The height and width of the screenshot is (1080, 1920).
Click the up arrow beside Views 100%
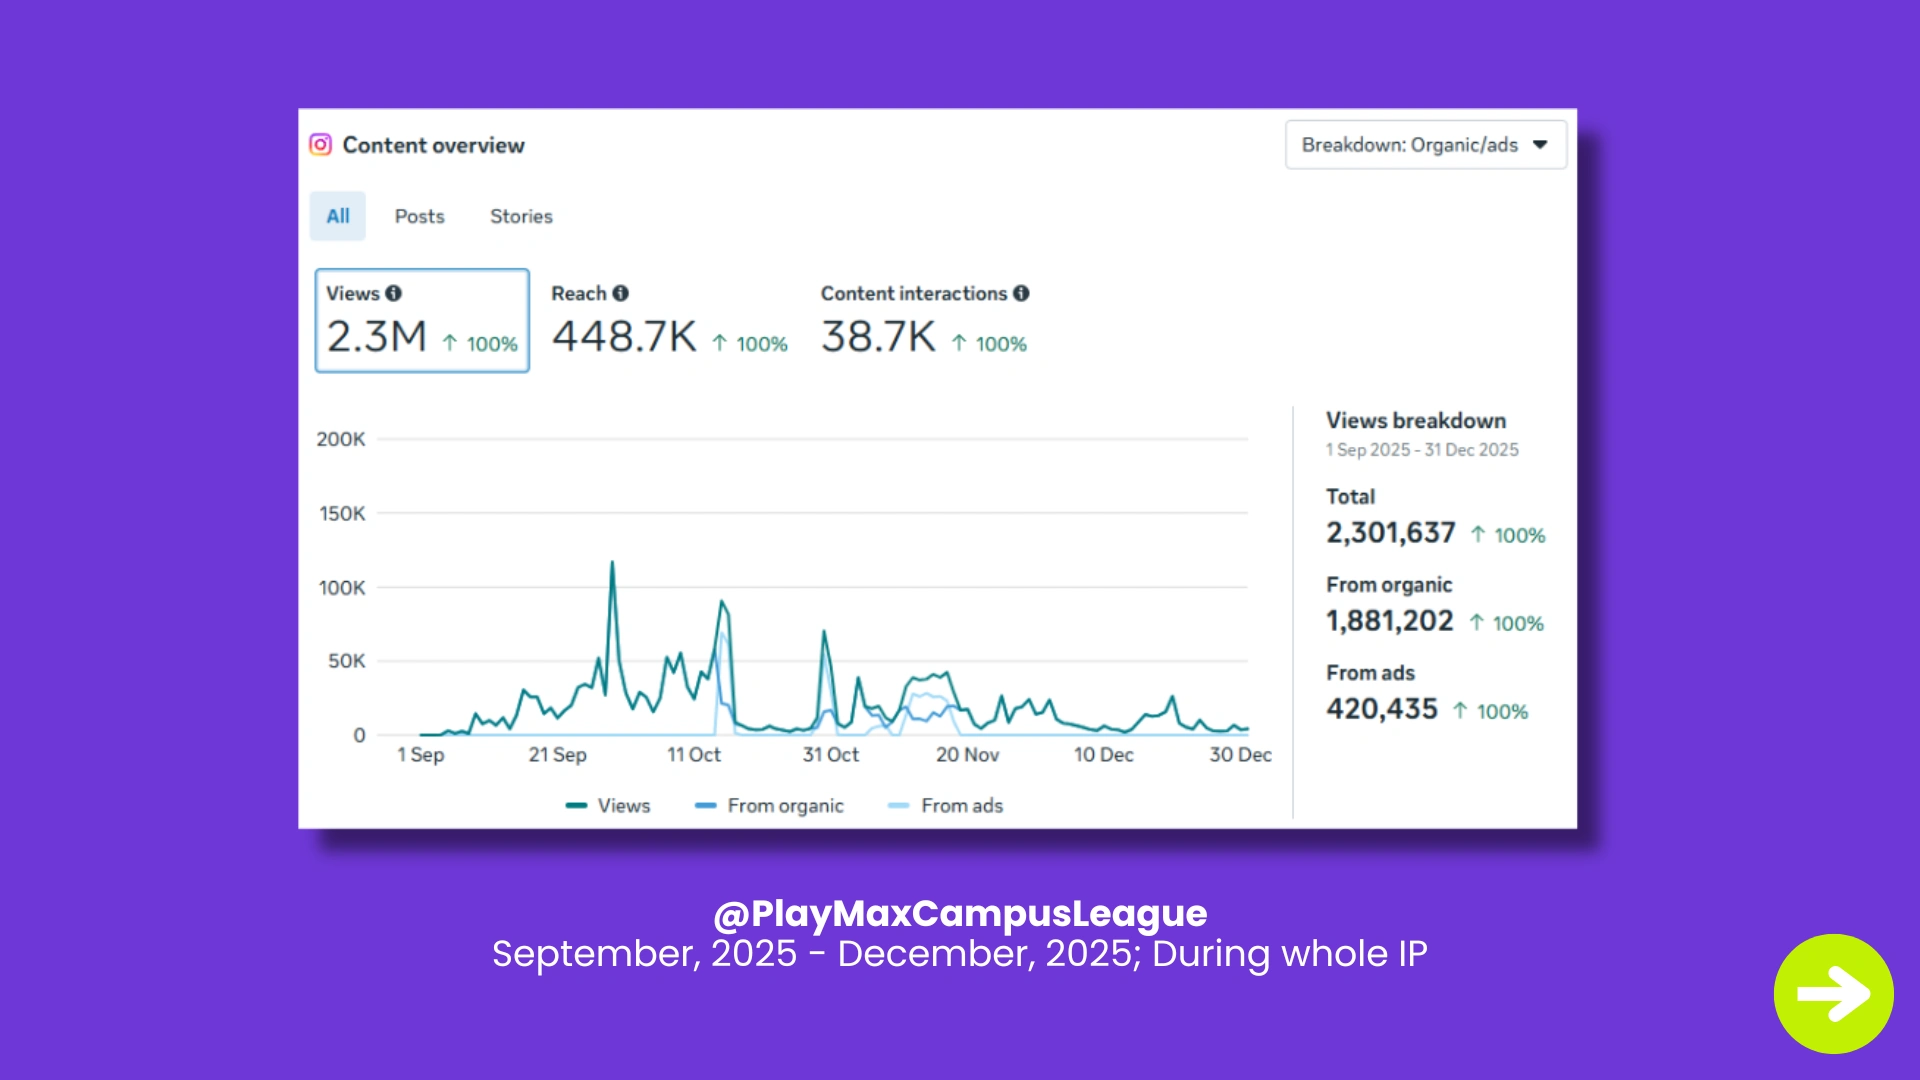pyautogui.click(x=450, y=344)
